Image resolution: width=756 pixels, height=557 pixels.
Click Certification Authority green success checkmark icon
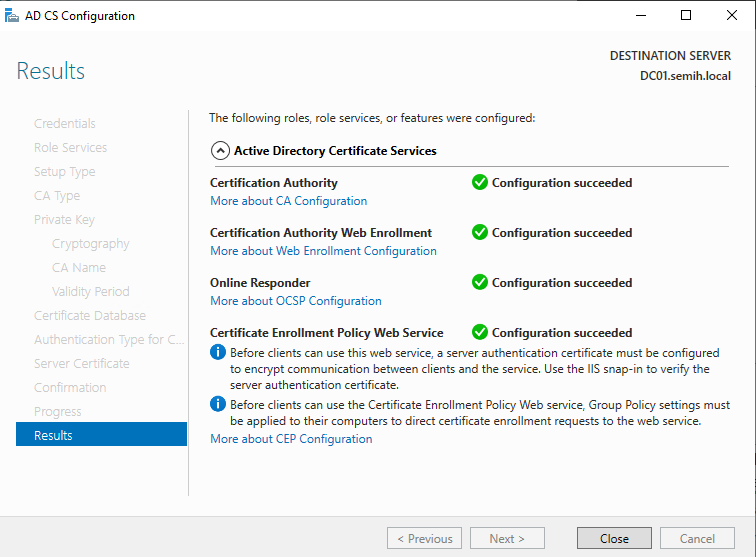pyautogui.click(x=480, y=183)
